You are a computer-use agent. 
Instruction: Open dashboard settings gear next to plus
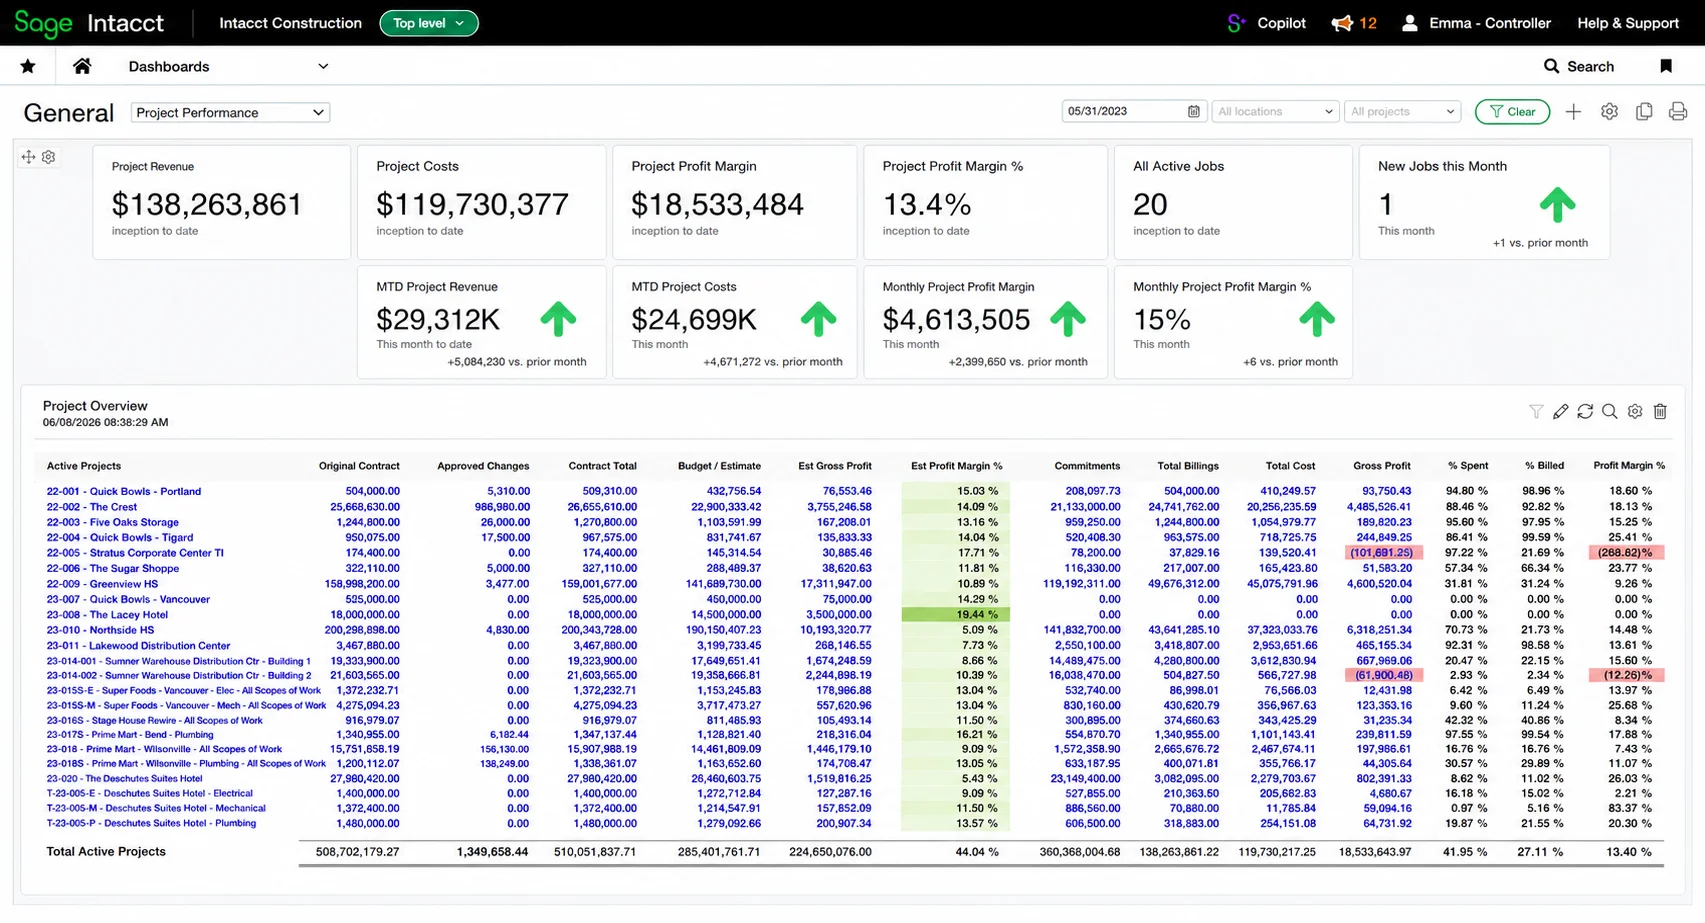click(x=1609, y=112)
